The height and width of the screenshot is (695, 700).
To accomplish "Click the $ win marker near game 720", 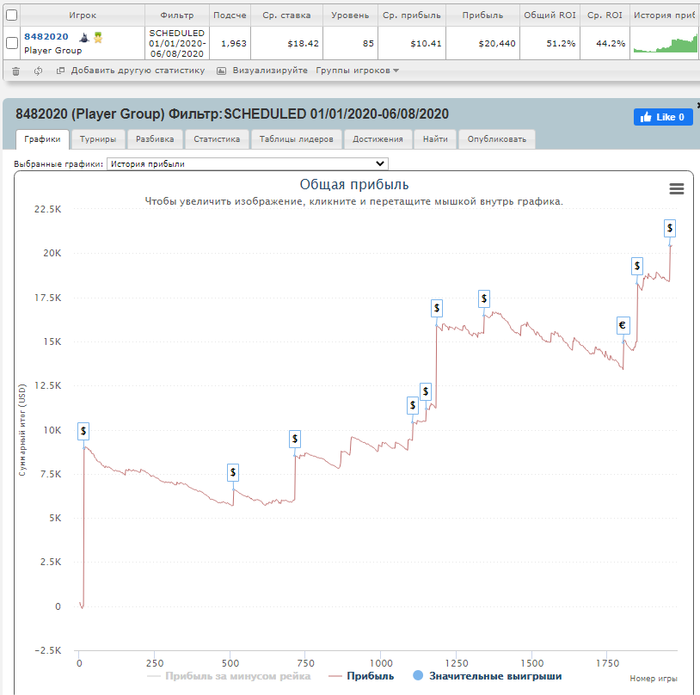I will (x=295, y=439).
